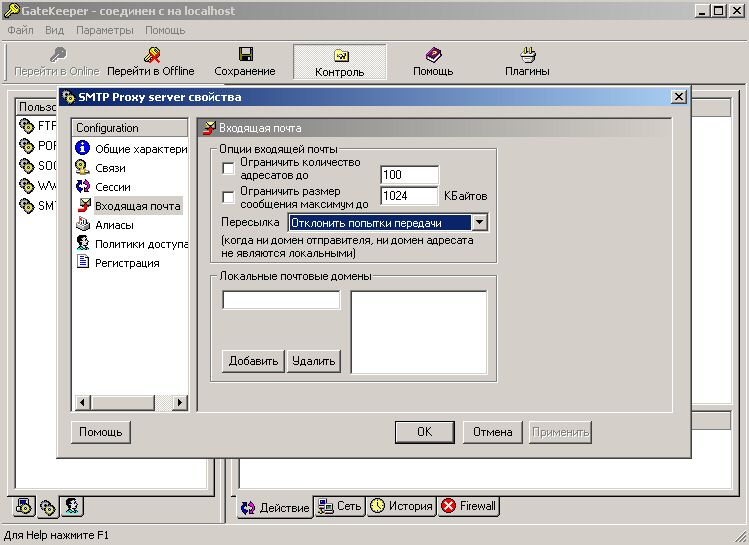The height and width of the screenshot is (545, 749).
Task: Click the first left-panel bottom tab icon
Action: [x=24, y=506]
